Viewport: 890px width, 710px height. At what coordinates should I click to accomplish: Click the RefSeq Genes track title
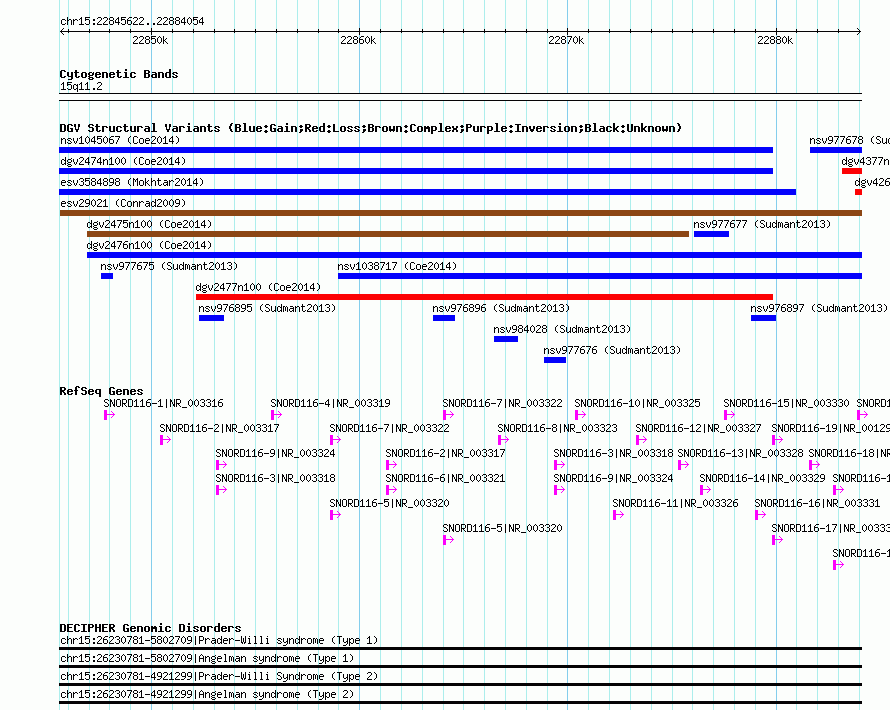pos(101,391)
